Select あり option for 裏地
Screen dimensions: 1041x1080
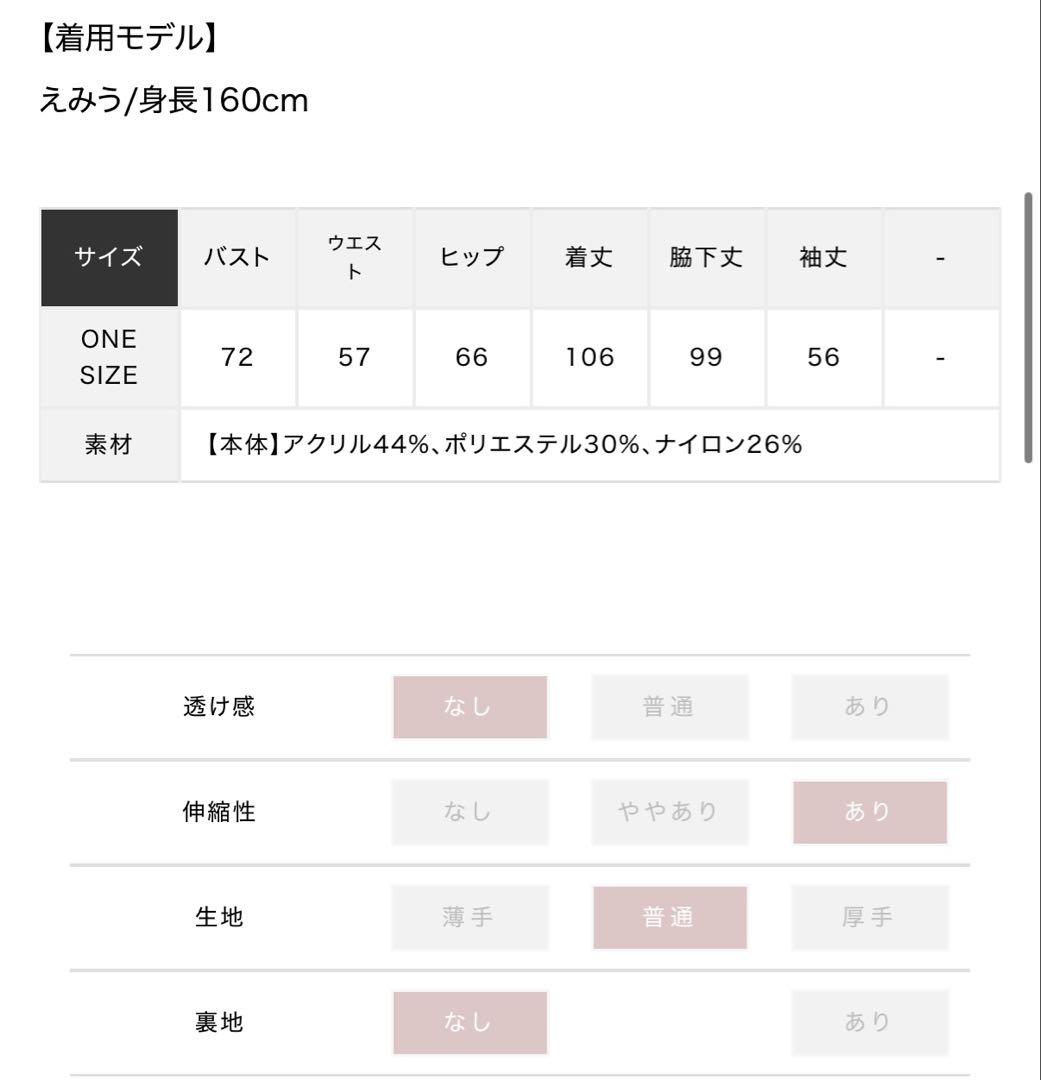[870, 1023]
